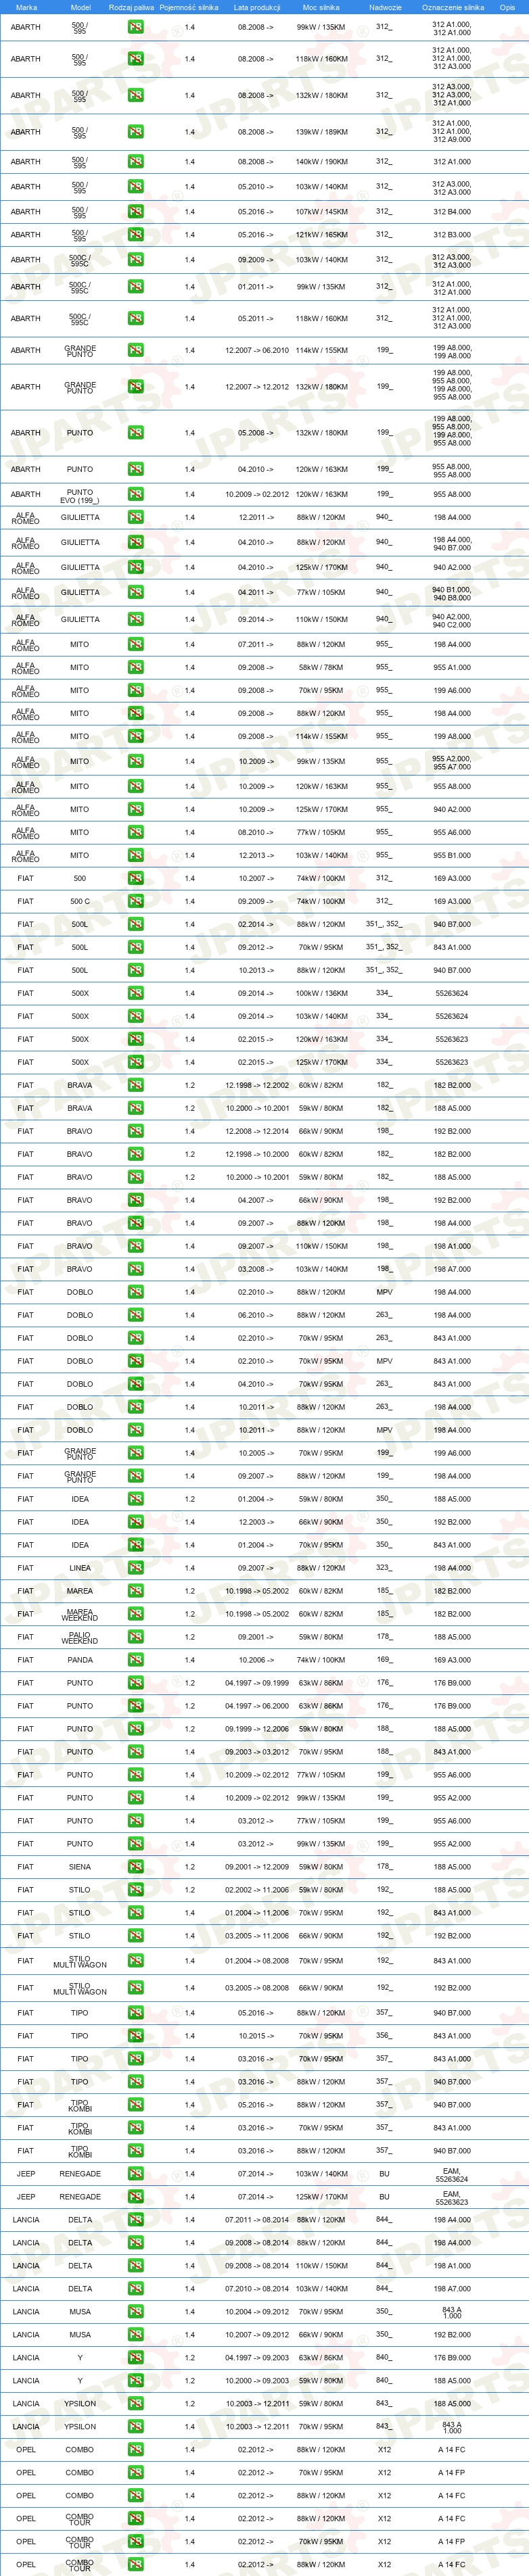The width and height of the screenshot is (529, 2576).
Task: Click fuel icon in LANCIA Y 63kW row
Action: click(x=135, y=2357)
